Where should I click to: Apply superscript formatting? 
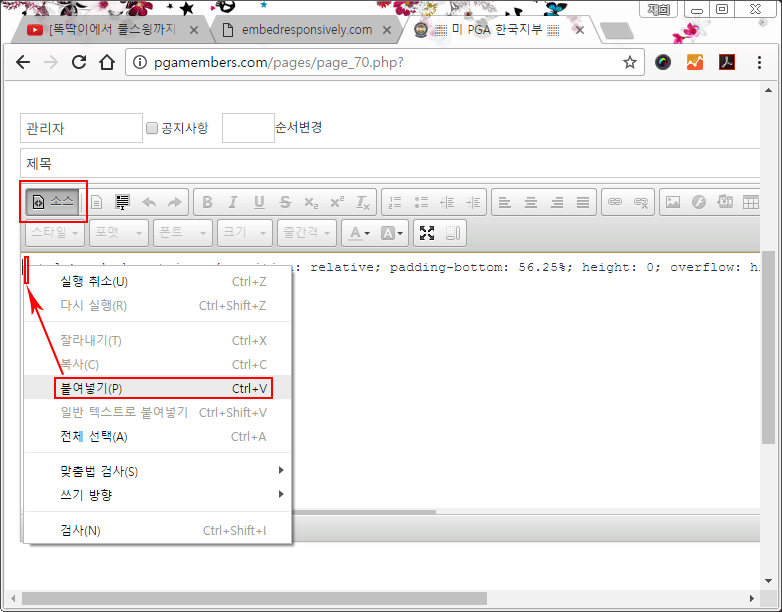(337, 202)
